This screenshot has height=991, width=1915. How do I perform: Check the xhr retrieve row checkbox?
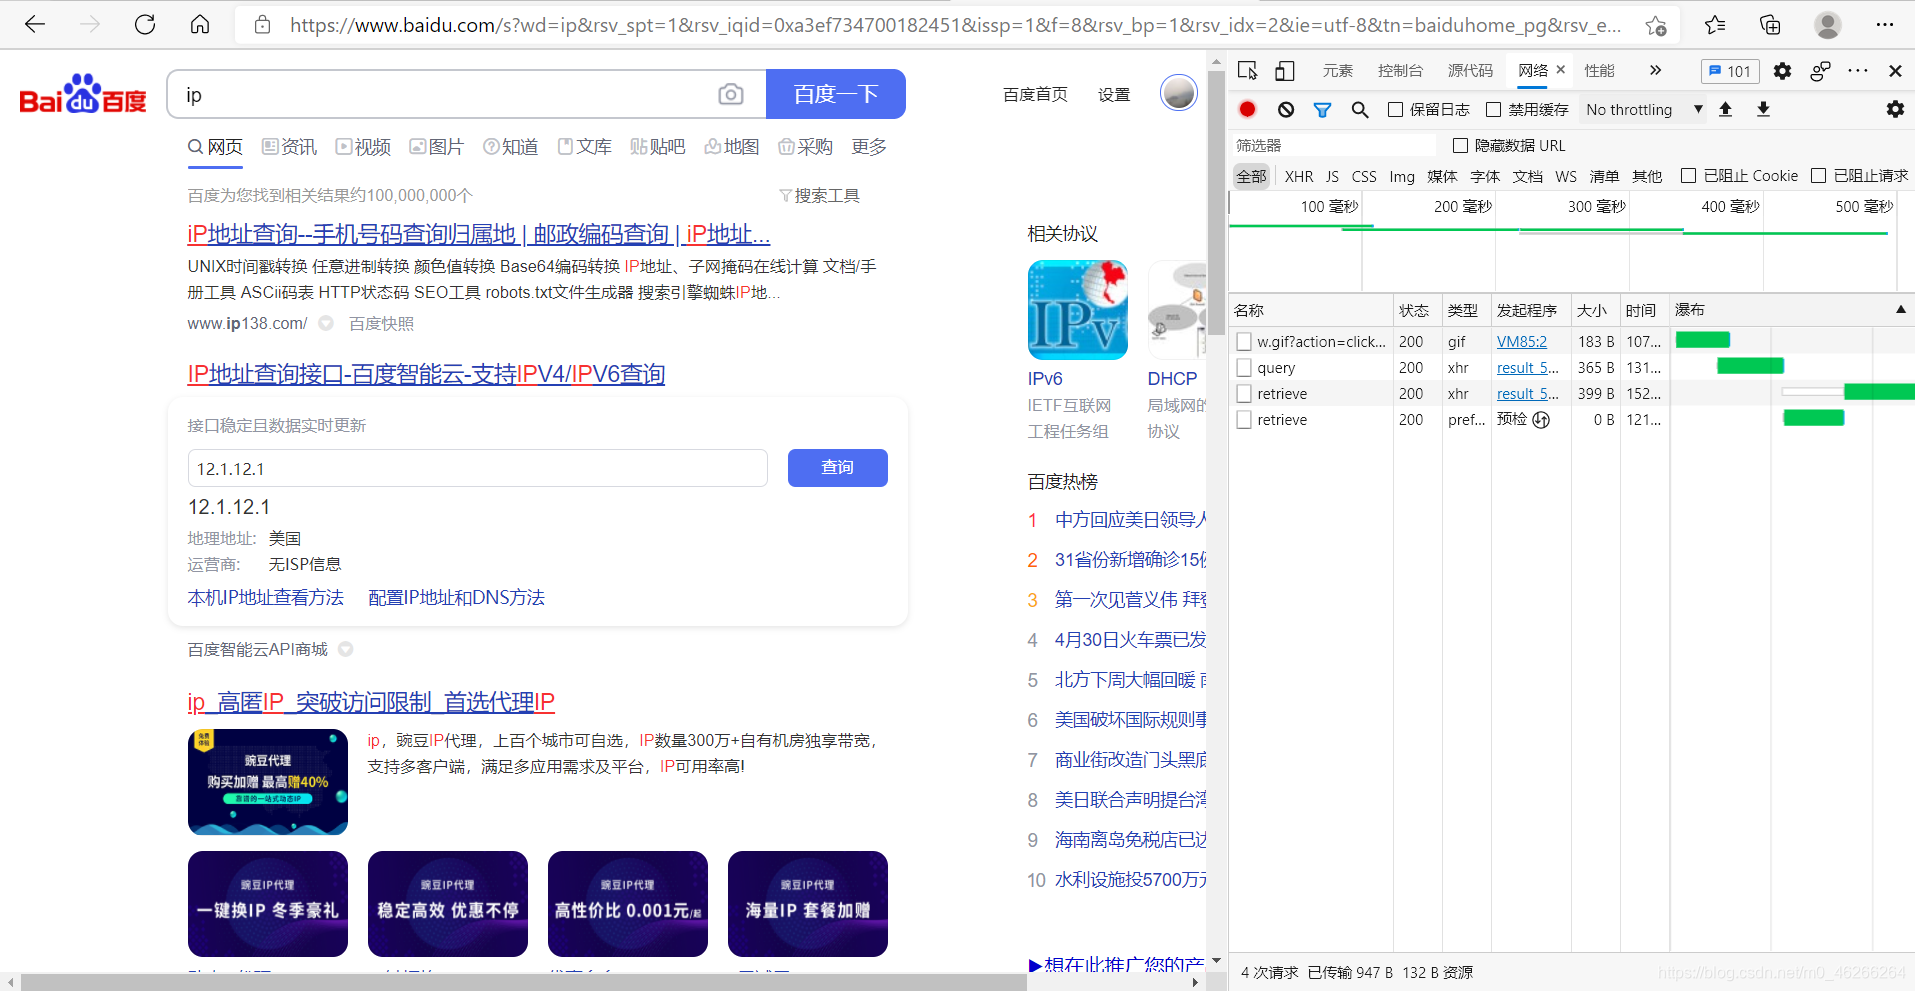tap(1244, 394)
